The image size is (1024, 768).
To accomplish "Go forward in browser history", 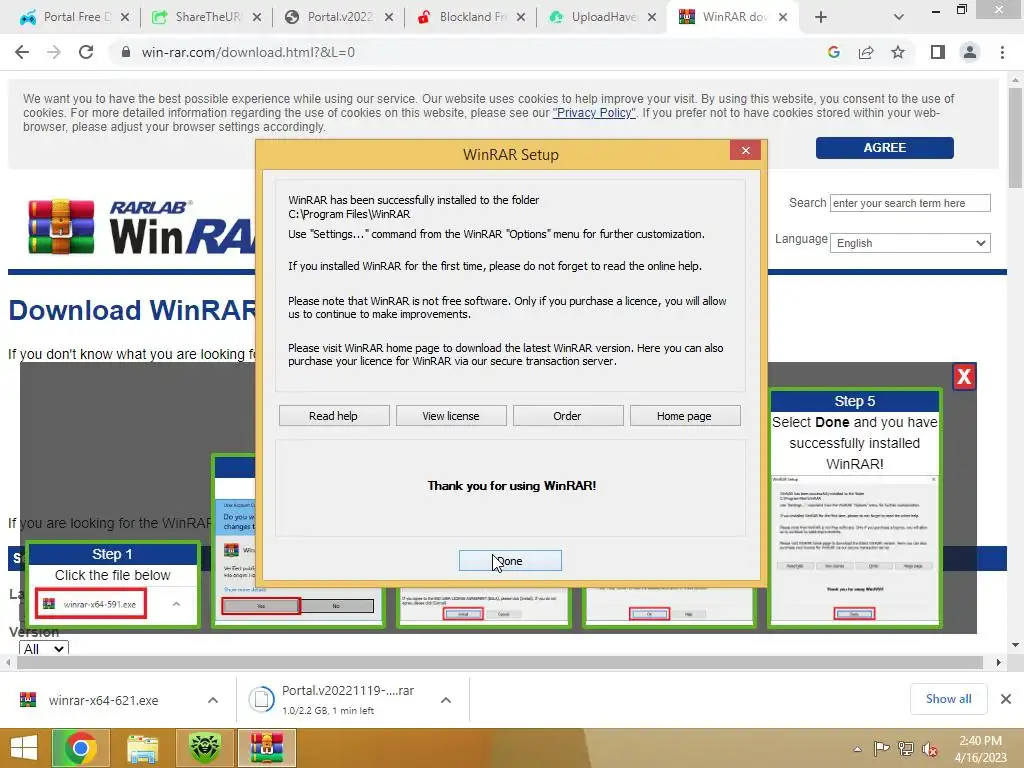I will [54, 52].
